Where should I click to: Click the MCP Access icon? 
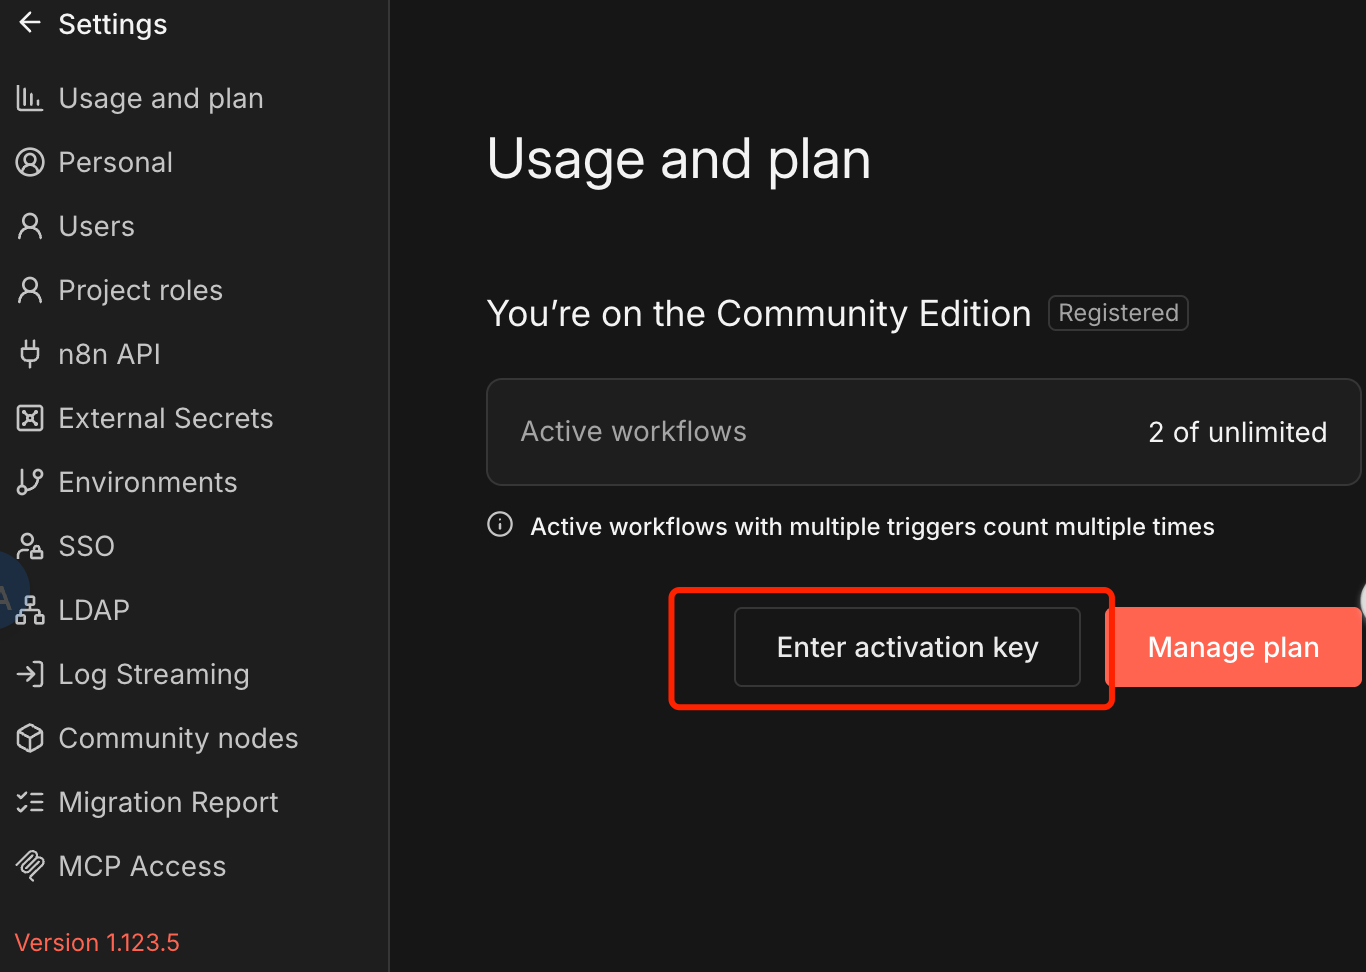tap(30, 866)
